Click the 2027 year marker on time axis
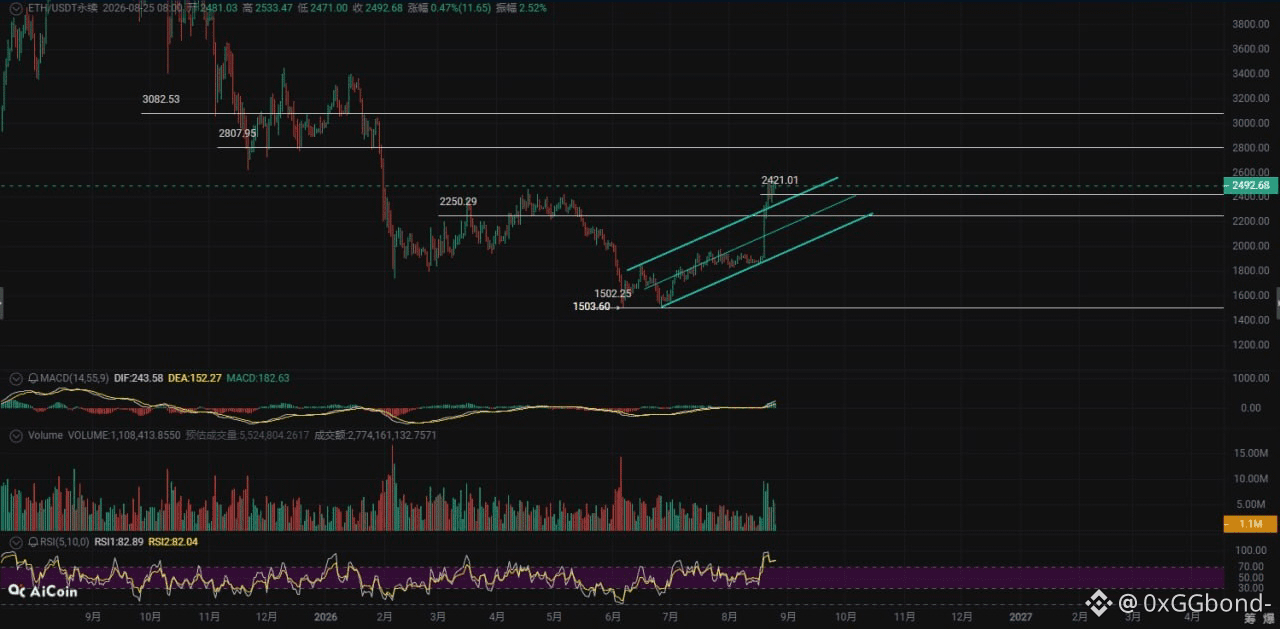 (1020, 617)
